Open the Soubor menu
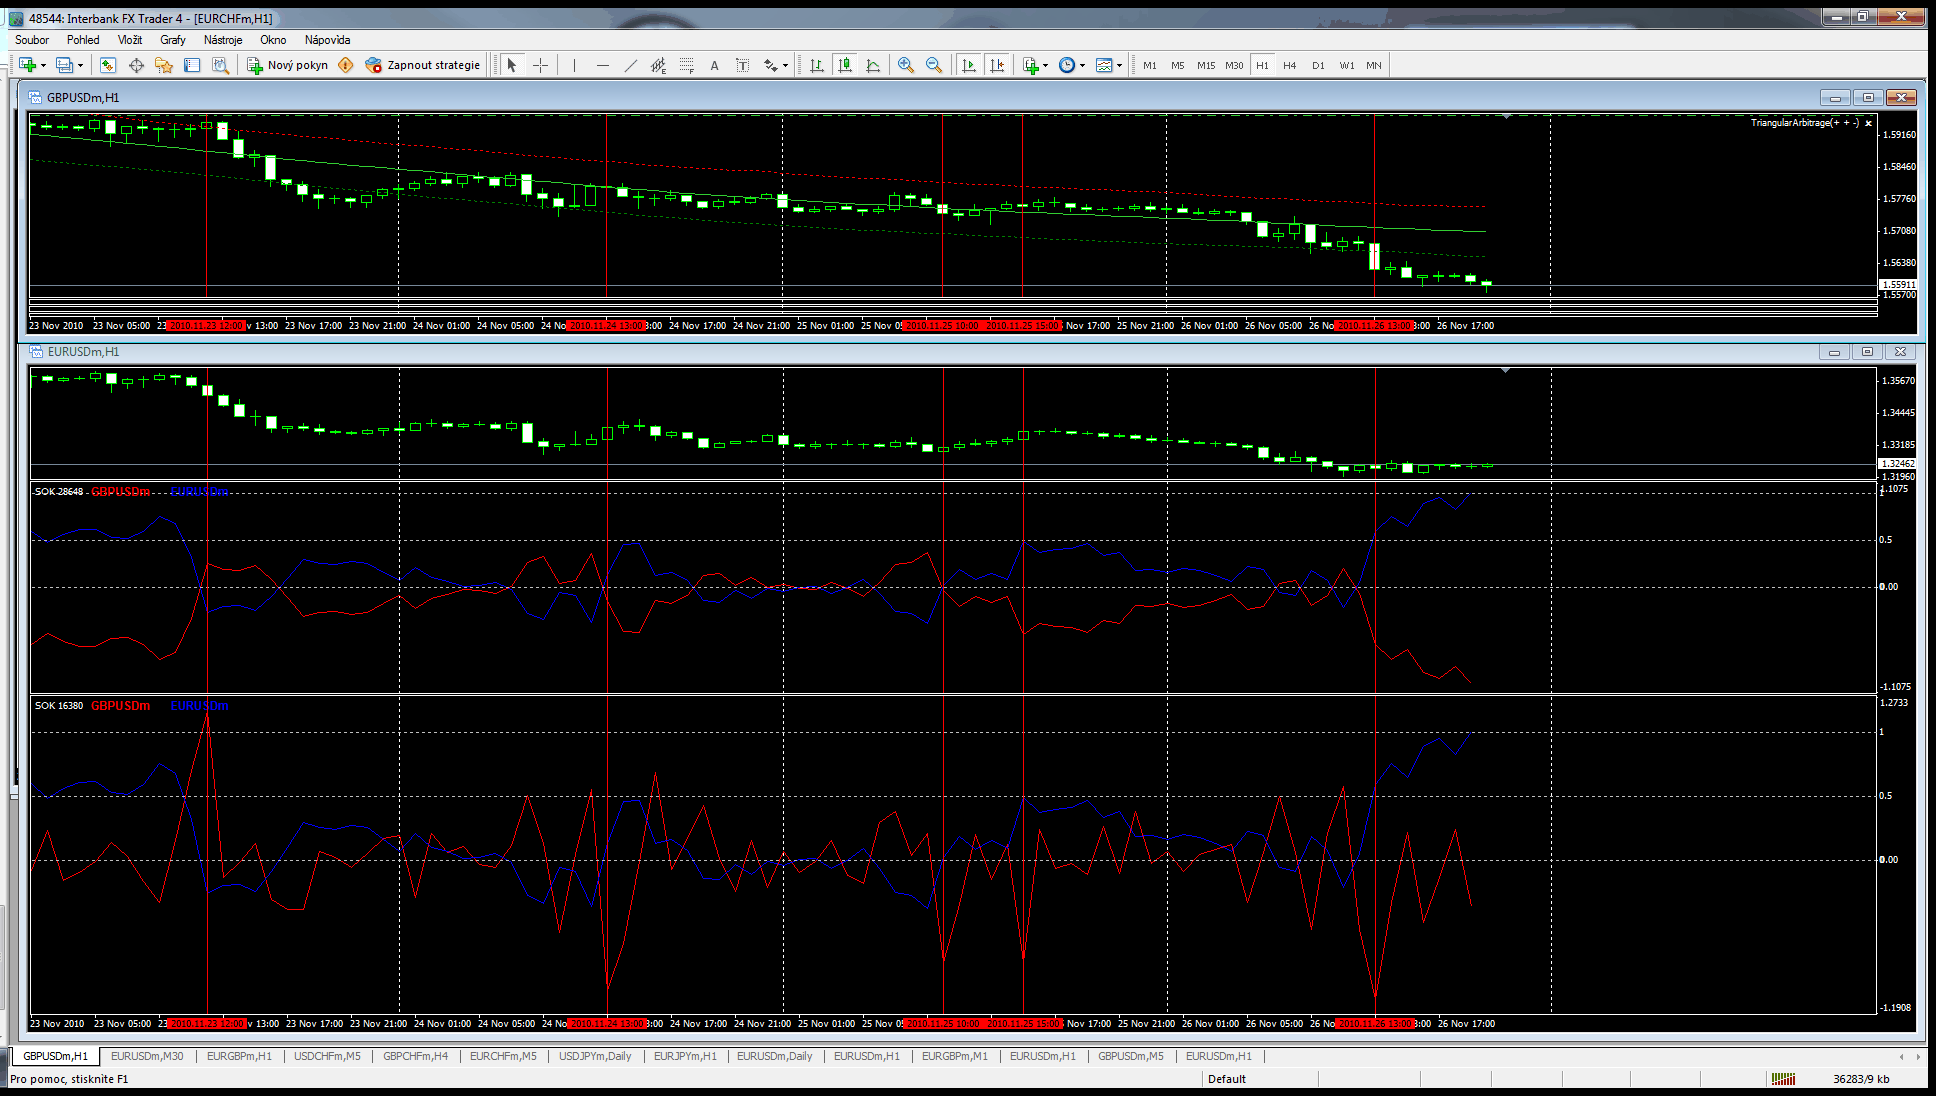The image size is (1936, 1096). click(x=32, y=40)
